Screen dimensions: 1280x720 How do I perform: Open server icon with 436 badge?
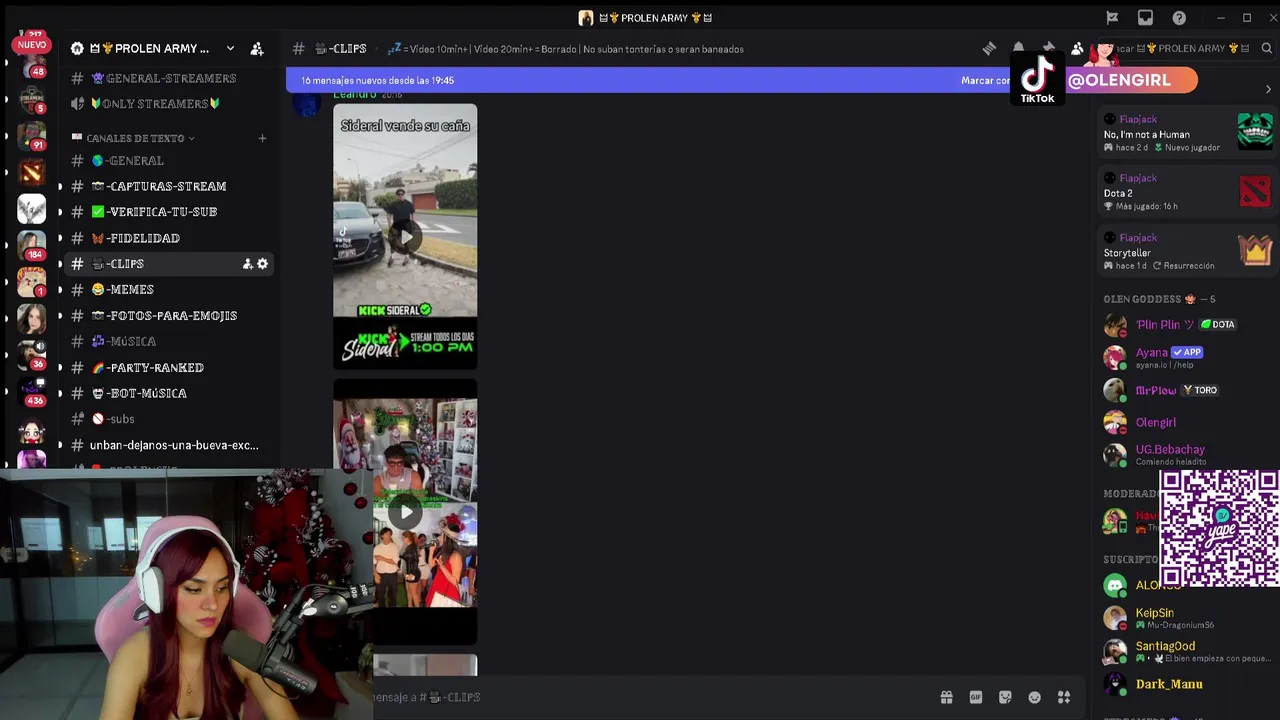coord(31,391)
